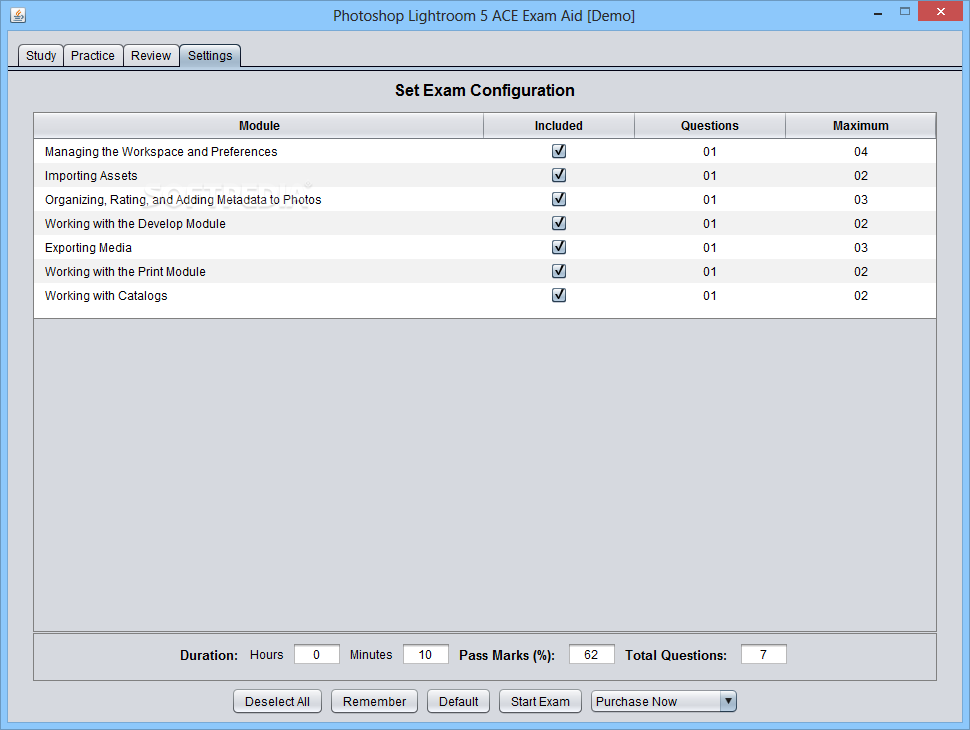Restore settings with Default button
Viewport: 970px width, 730px height.
[458, 702]
